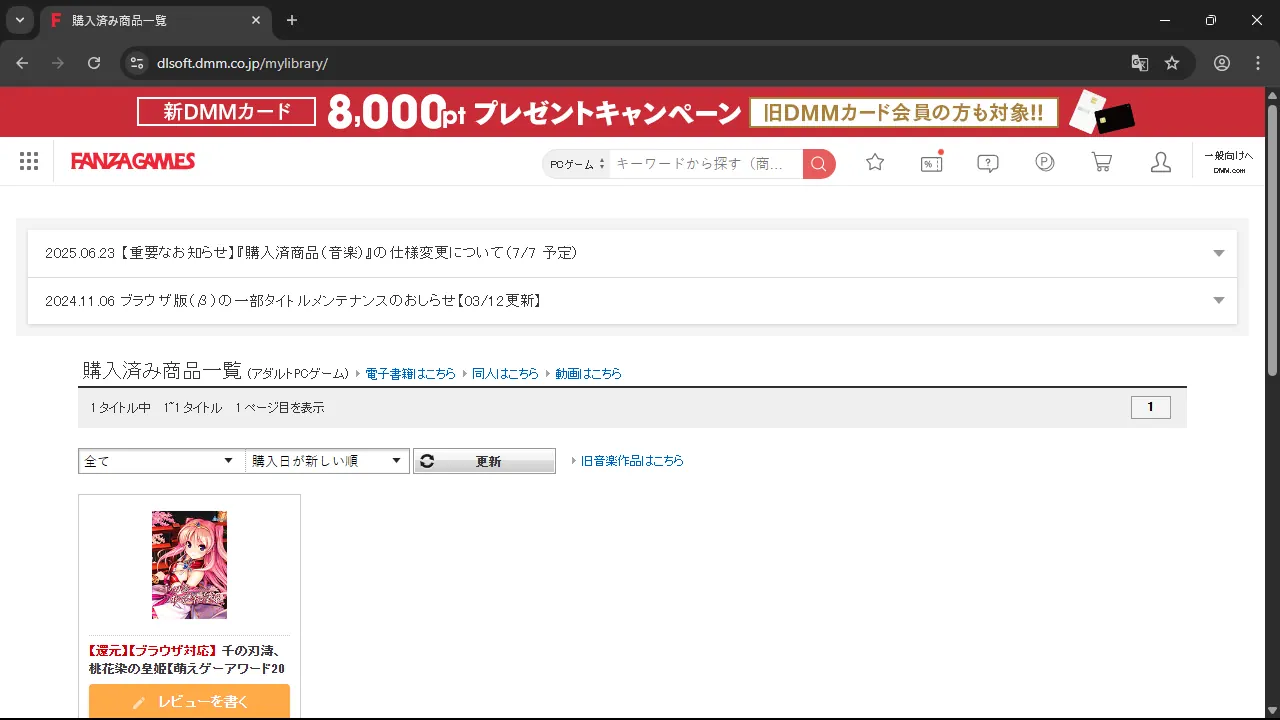This screenshot has height=720, width=1280.
Task: Open the points P icon
Action: pyautogui.click(x=1045, y=162)
